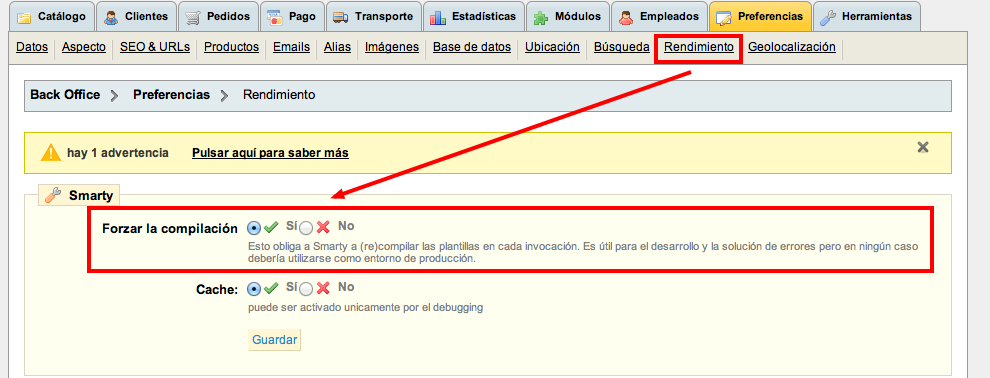Viewport: 990px width, 378px height.
Task: Open Alias preferences submenu
Action: [x=337, y=47]
